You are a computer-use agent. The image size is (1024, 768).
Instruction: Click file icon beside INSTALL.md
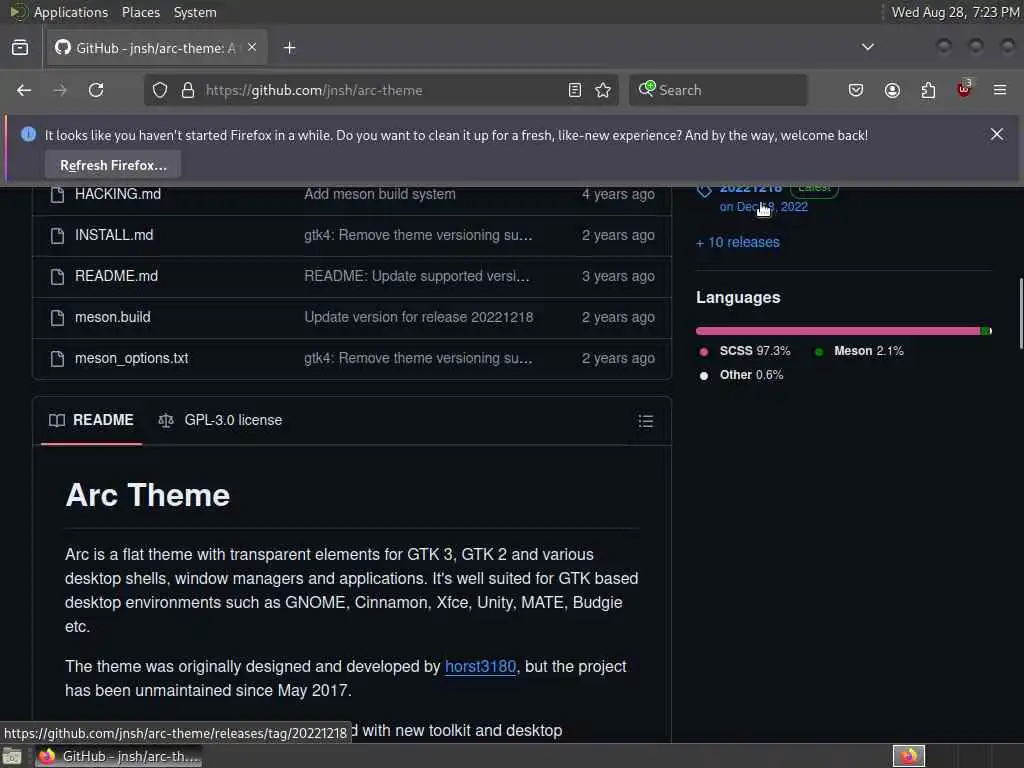tap(57, 236)
